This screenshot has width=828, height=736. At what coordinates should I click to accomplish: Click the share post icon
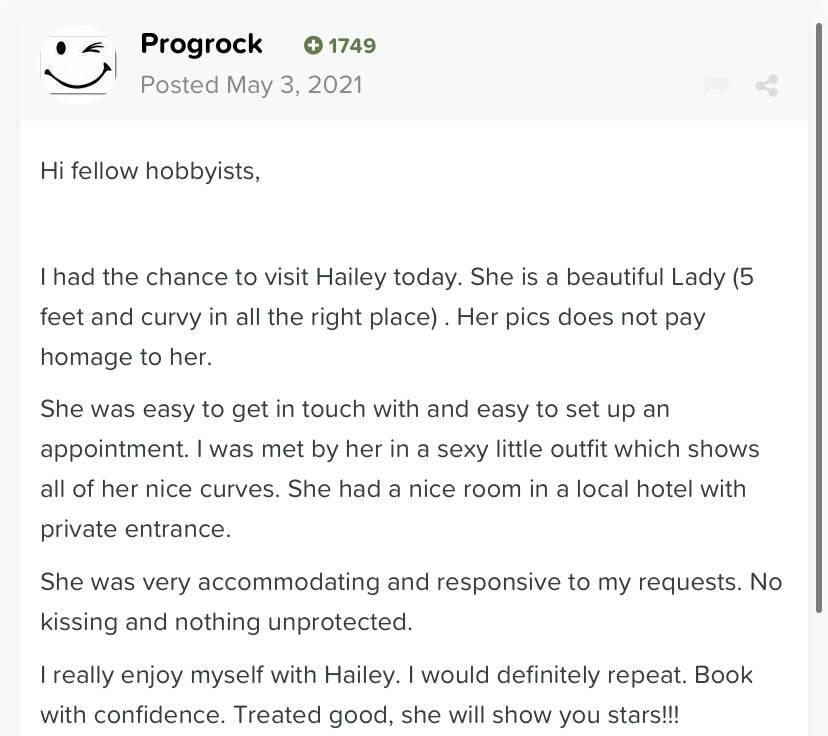767,85
